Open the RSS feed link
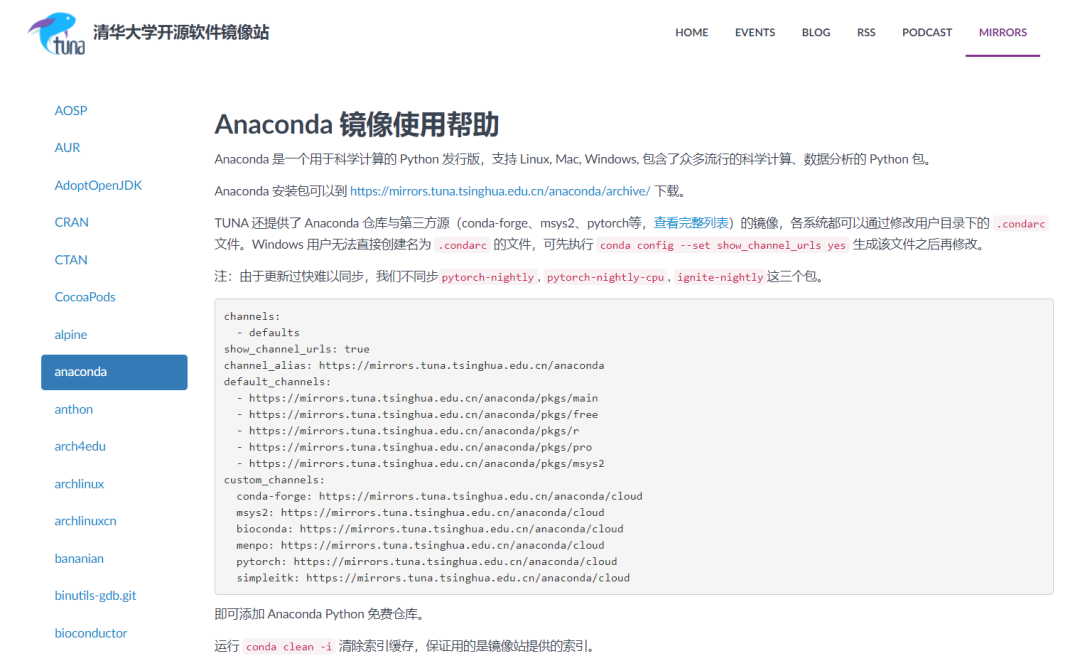1080x656 pixels. pyautogui.click(x=866, y=32)
